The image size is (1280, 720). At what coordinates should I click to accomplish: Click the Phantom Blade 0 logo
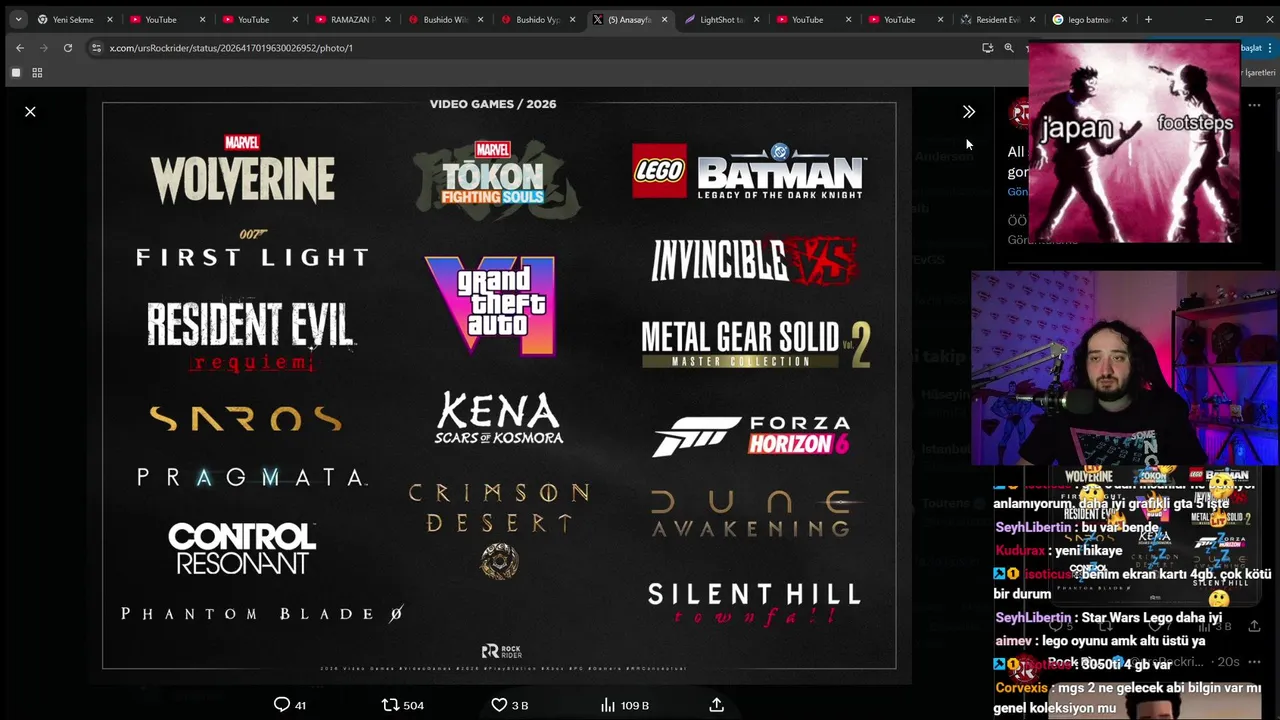262,614
